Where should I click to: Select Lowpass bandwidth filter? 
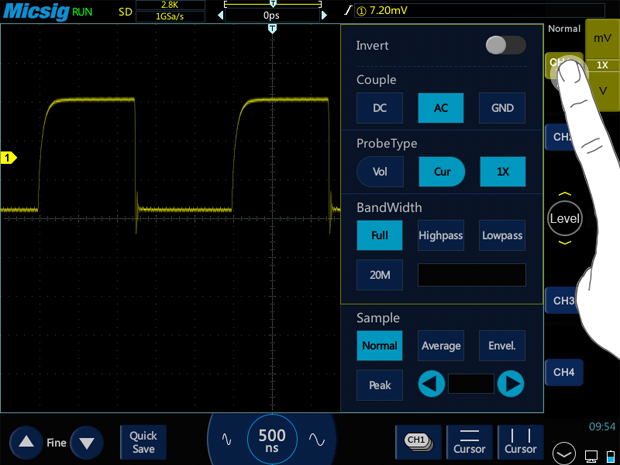[502, 235]
